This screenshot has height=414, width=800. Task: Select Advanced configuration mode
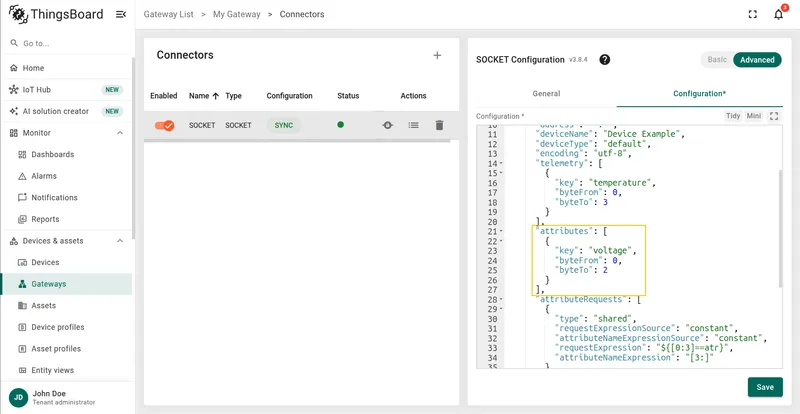pos(757,60)
